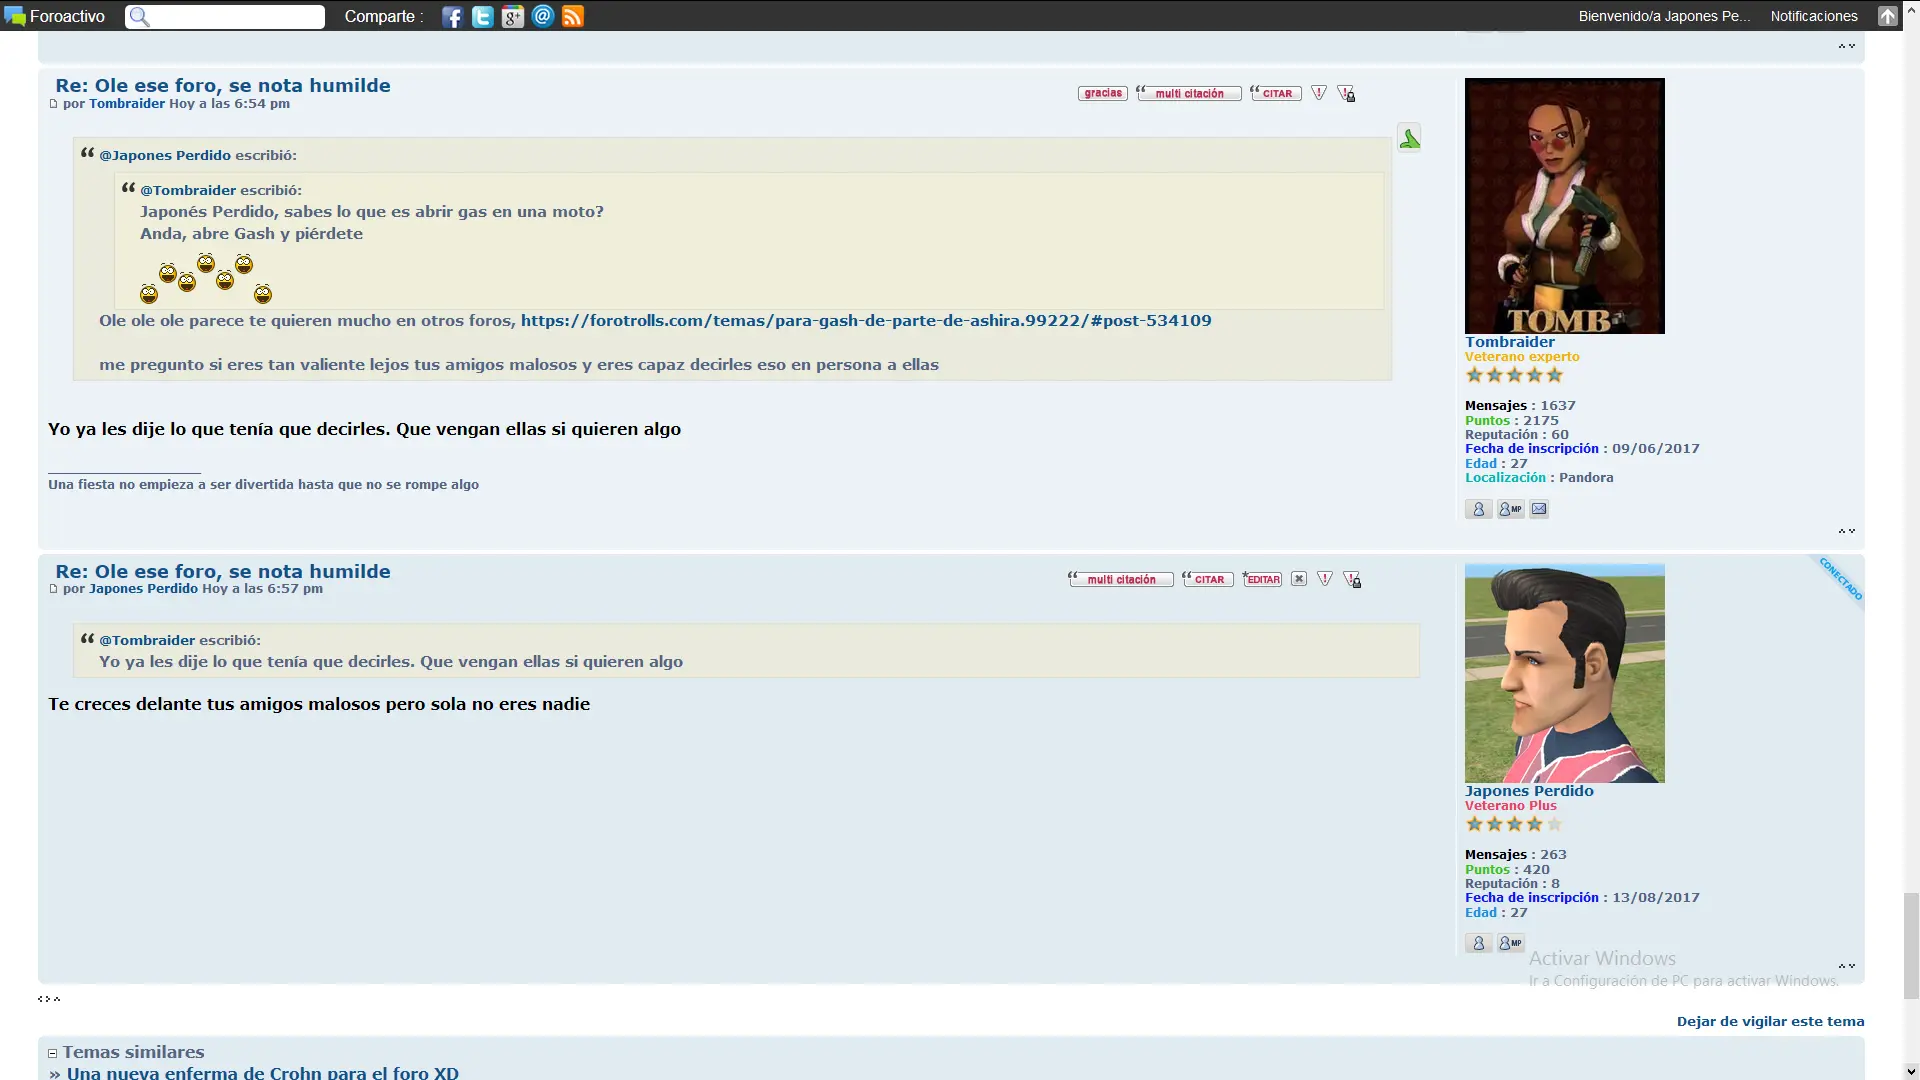Click the Foroactivo toolbar label
This screenshot has height=1080, width=1920.
[67, 16]
